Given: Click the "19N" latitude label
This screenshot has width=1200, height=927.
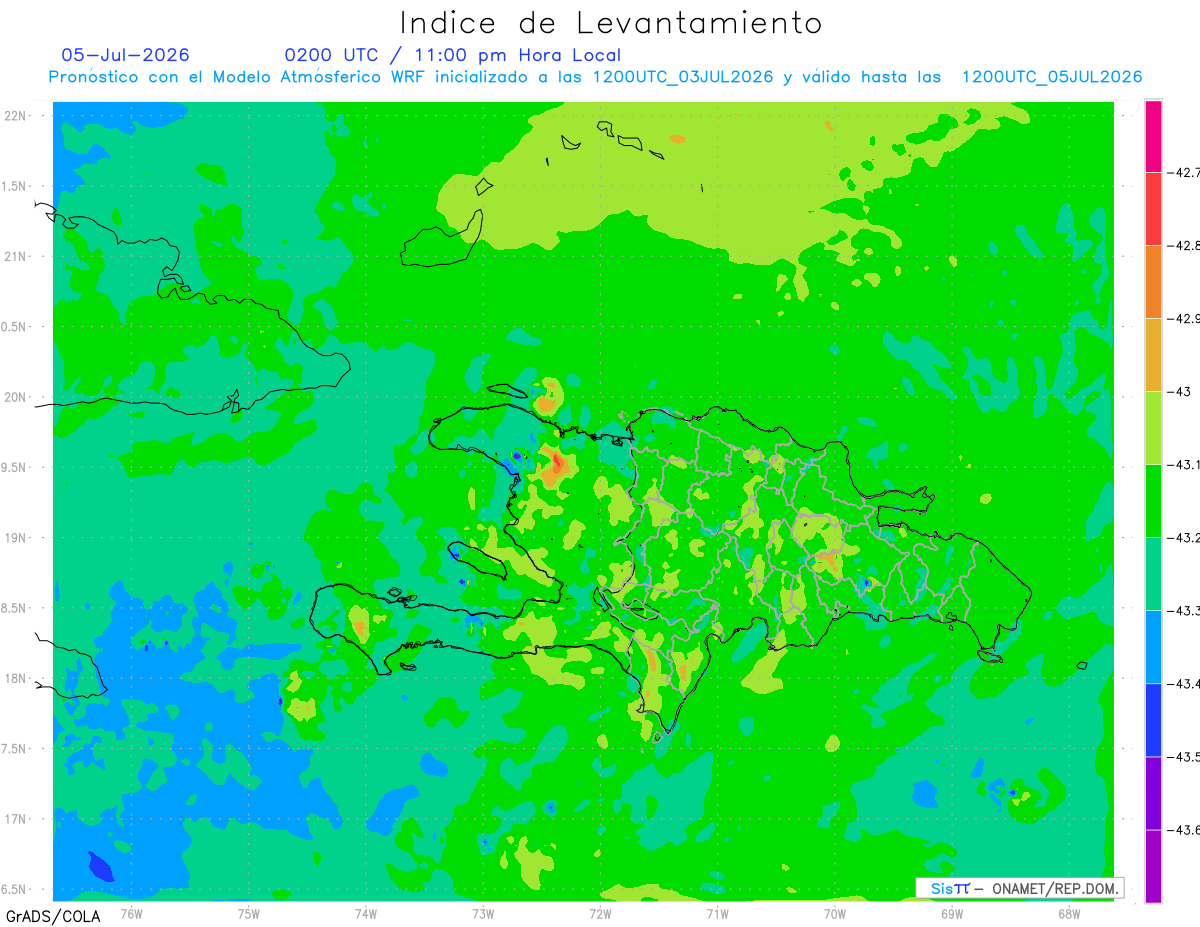Looking at the screenshot, I should 17,538.
